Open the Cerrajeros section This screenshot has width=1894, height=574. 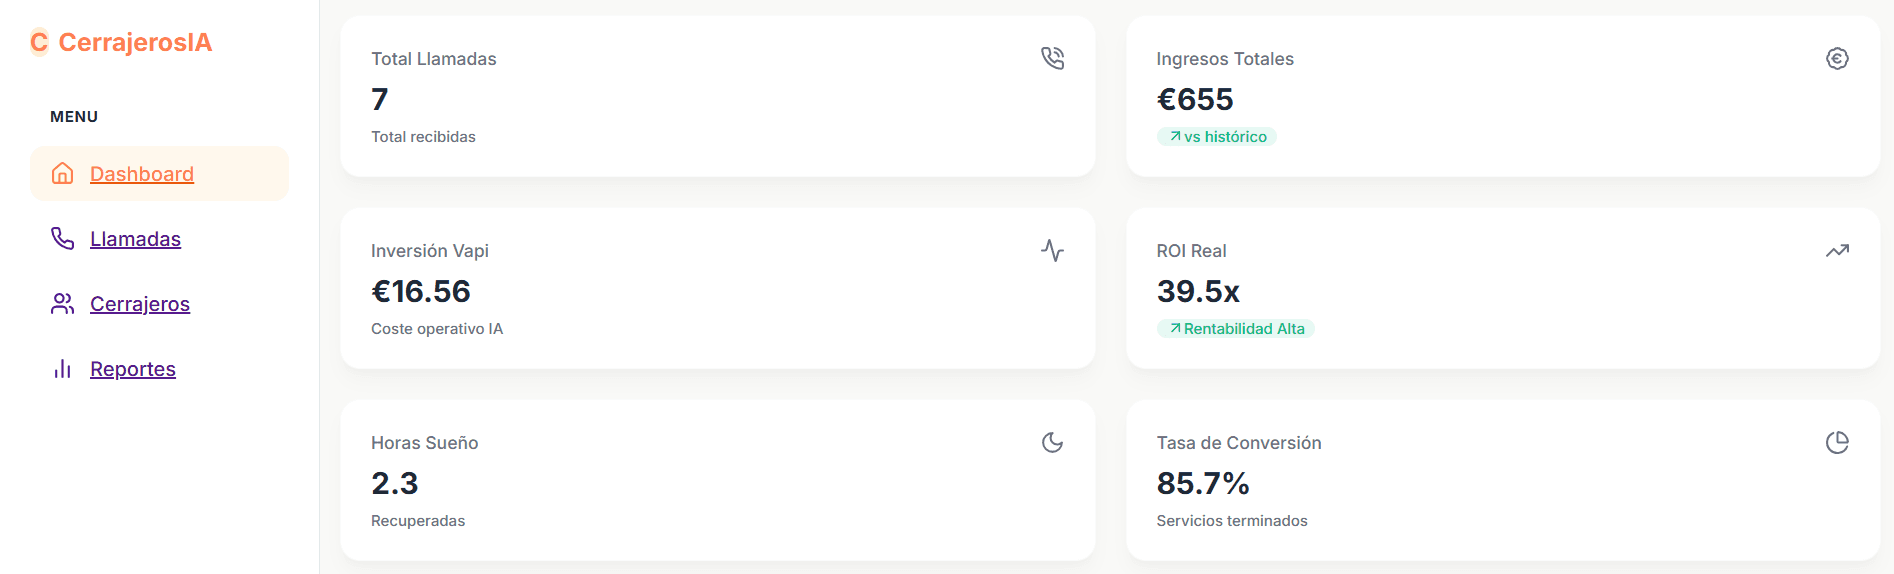pos(140,304)
